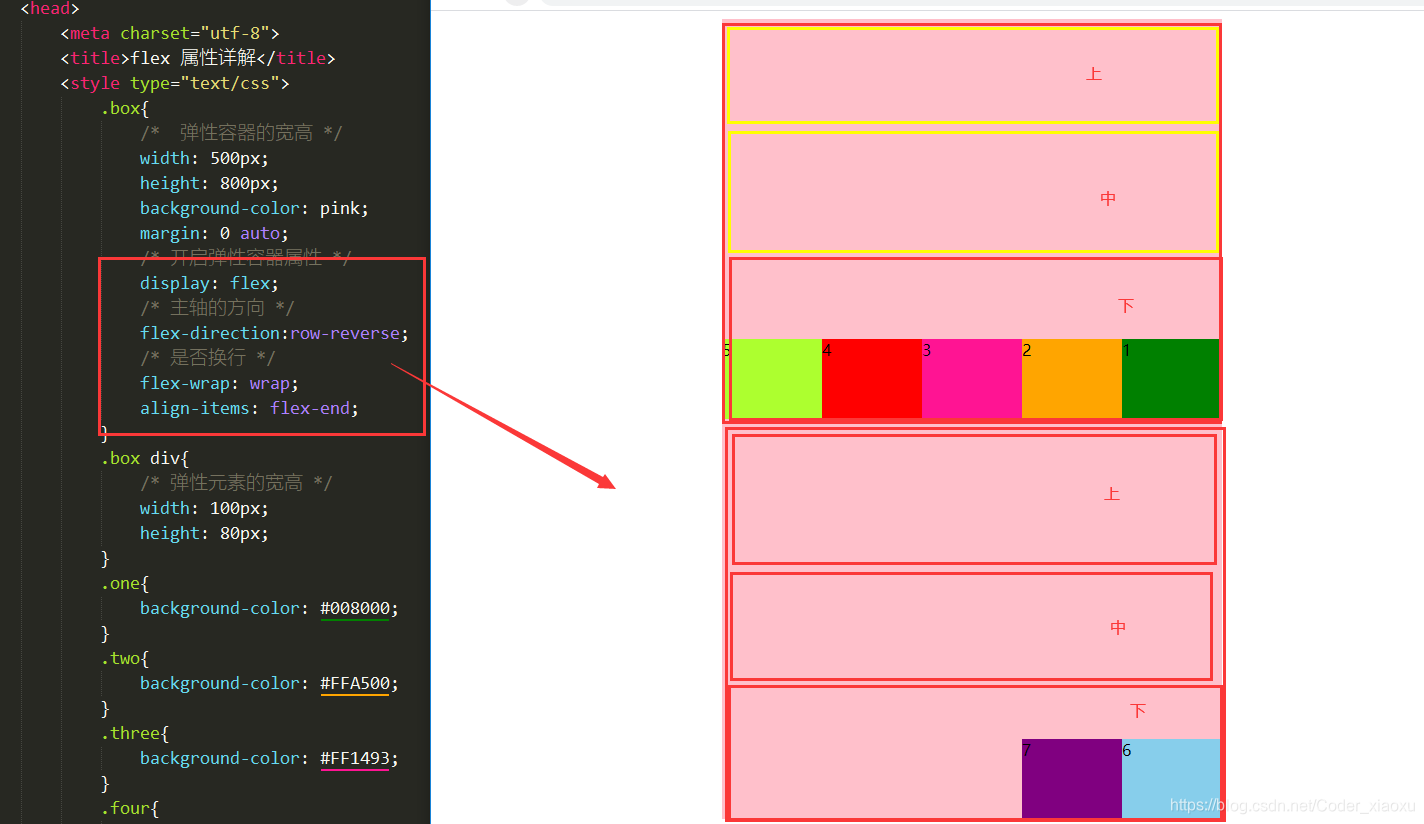Click the '.four{' selector line
The width and height of the screenshot is (1424, 824).
pyautogui.click(x=130, y=808)
